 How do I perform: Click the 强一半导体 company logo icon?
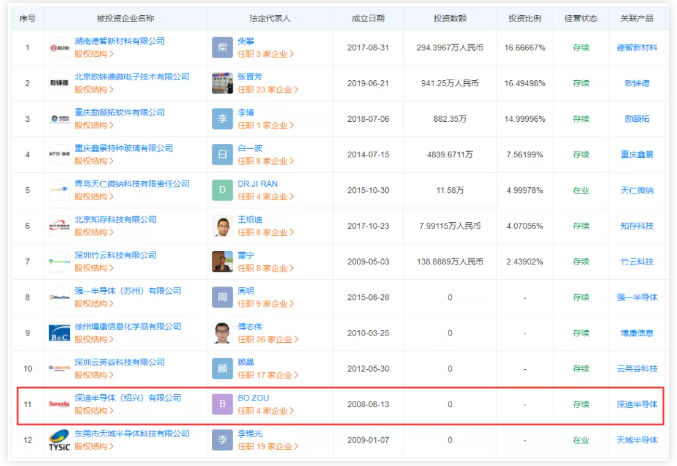tap(59, 297)
